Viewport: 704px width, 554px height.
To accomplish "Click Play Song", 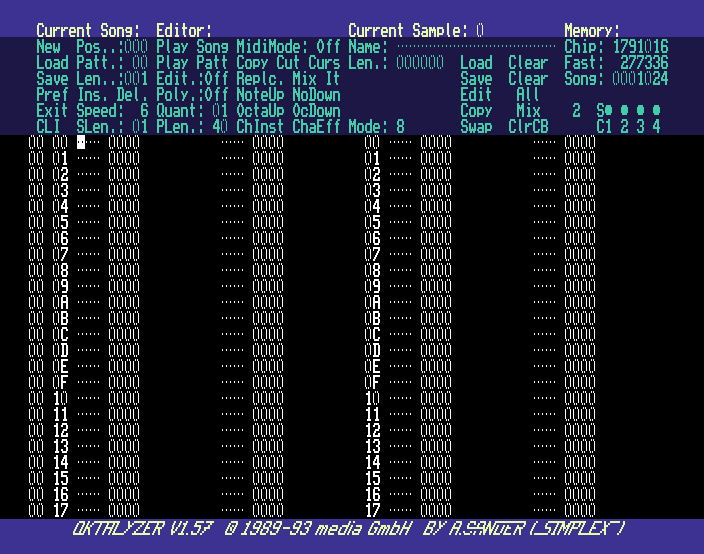I will (x=192, y=47).
